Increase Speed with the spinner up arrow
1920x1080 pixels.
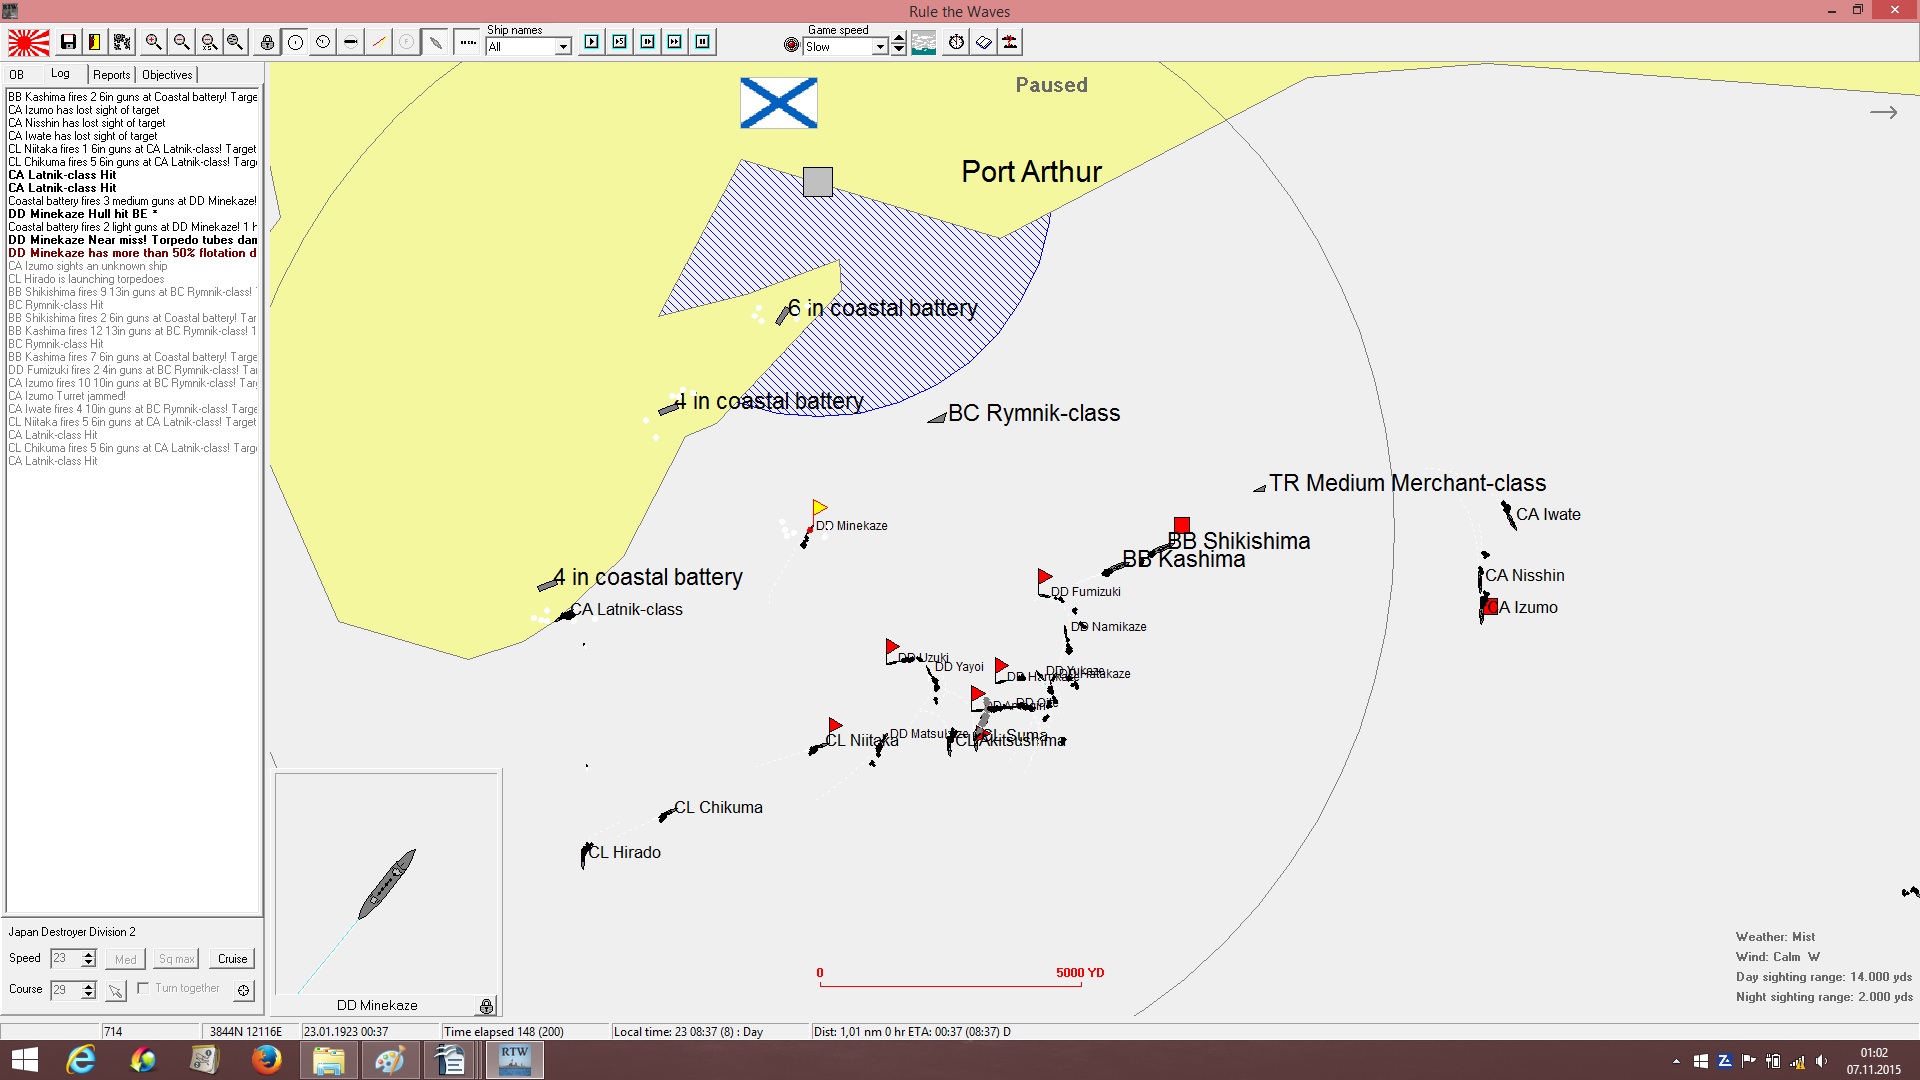click(x=89, y=954)
